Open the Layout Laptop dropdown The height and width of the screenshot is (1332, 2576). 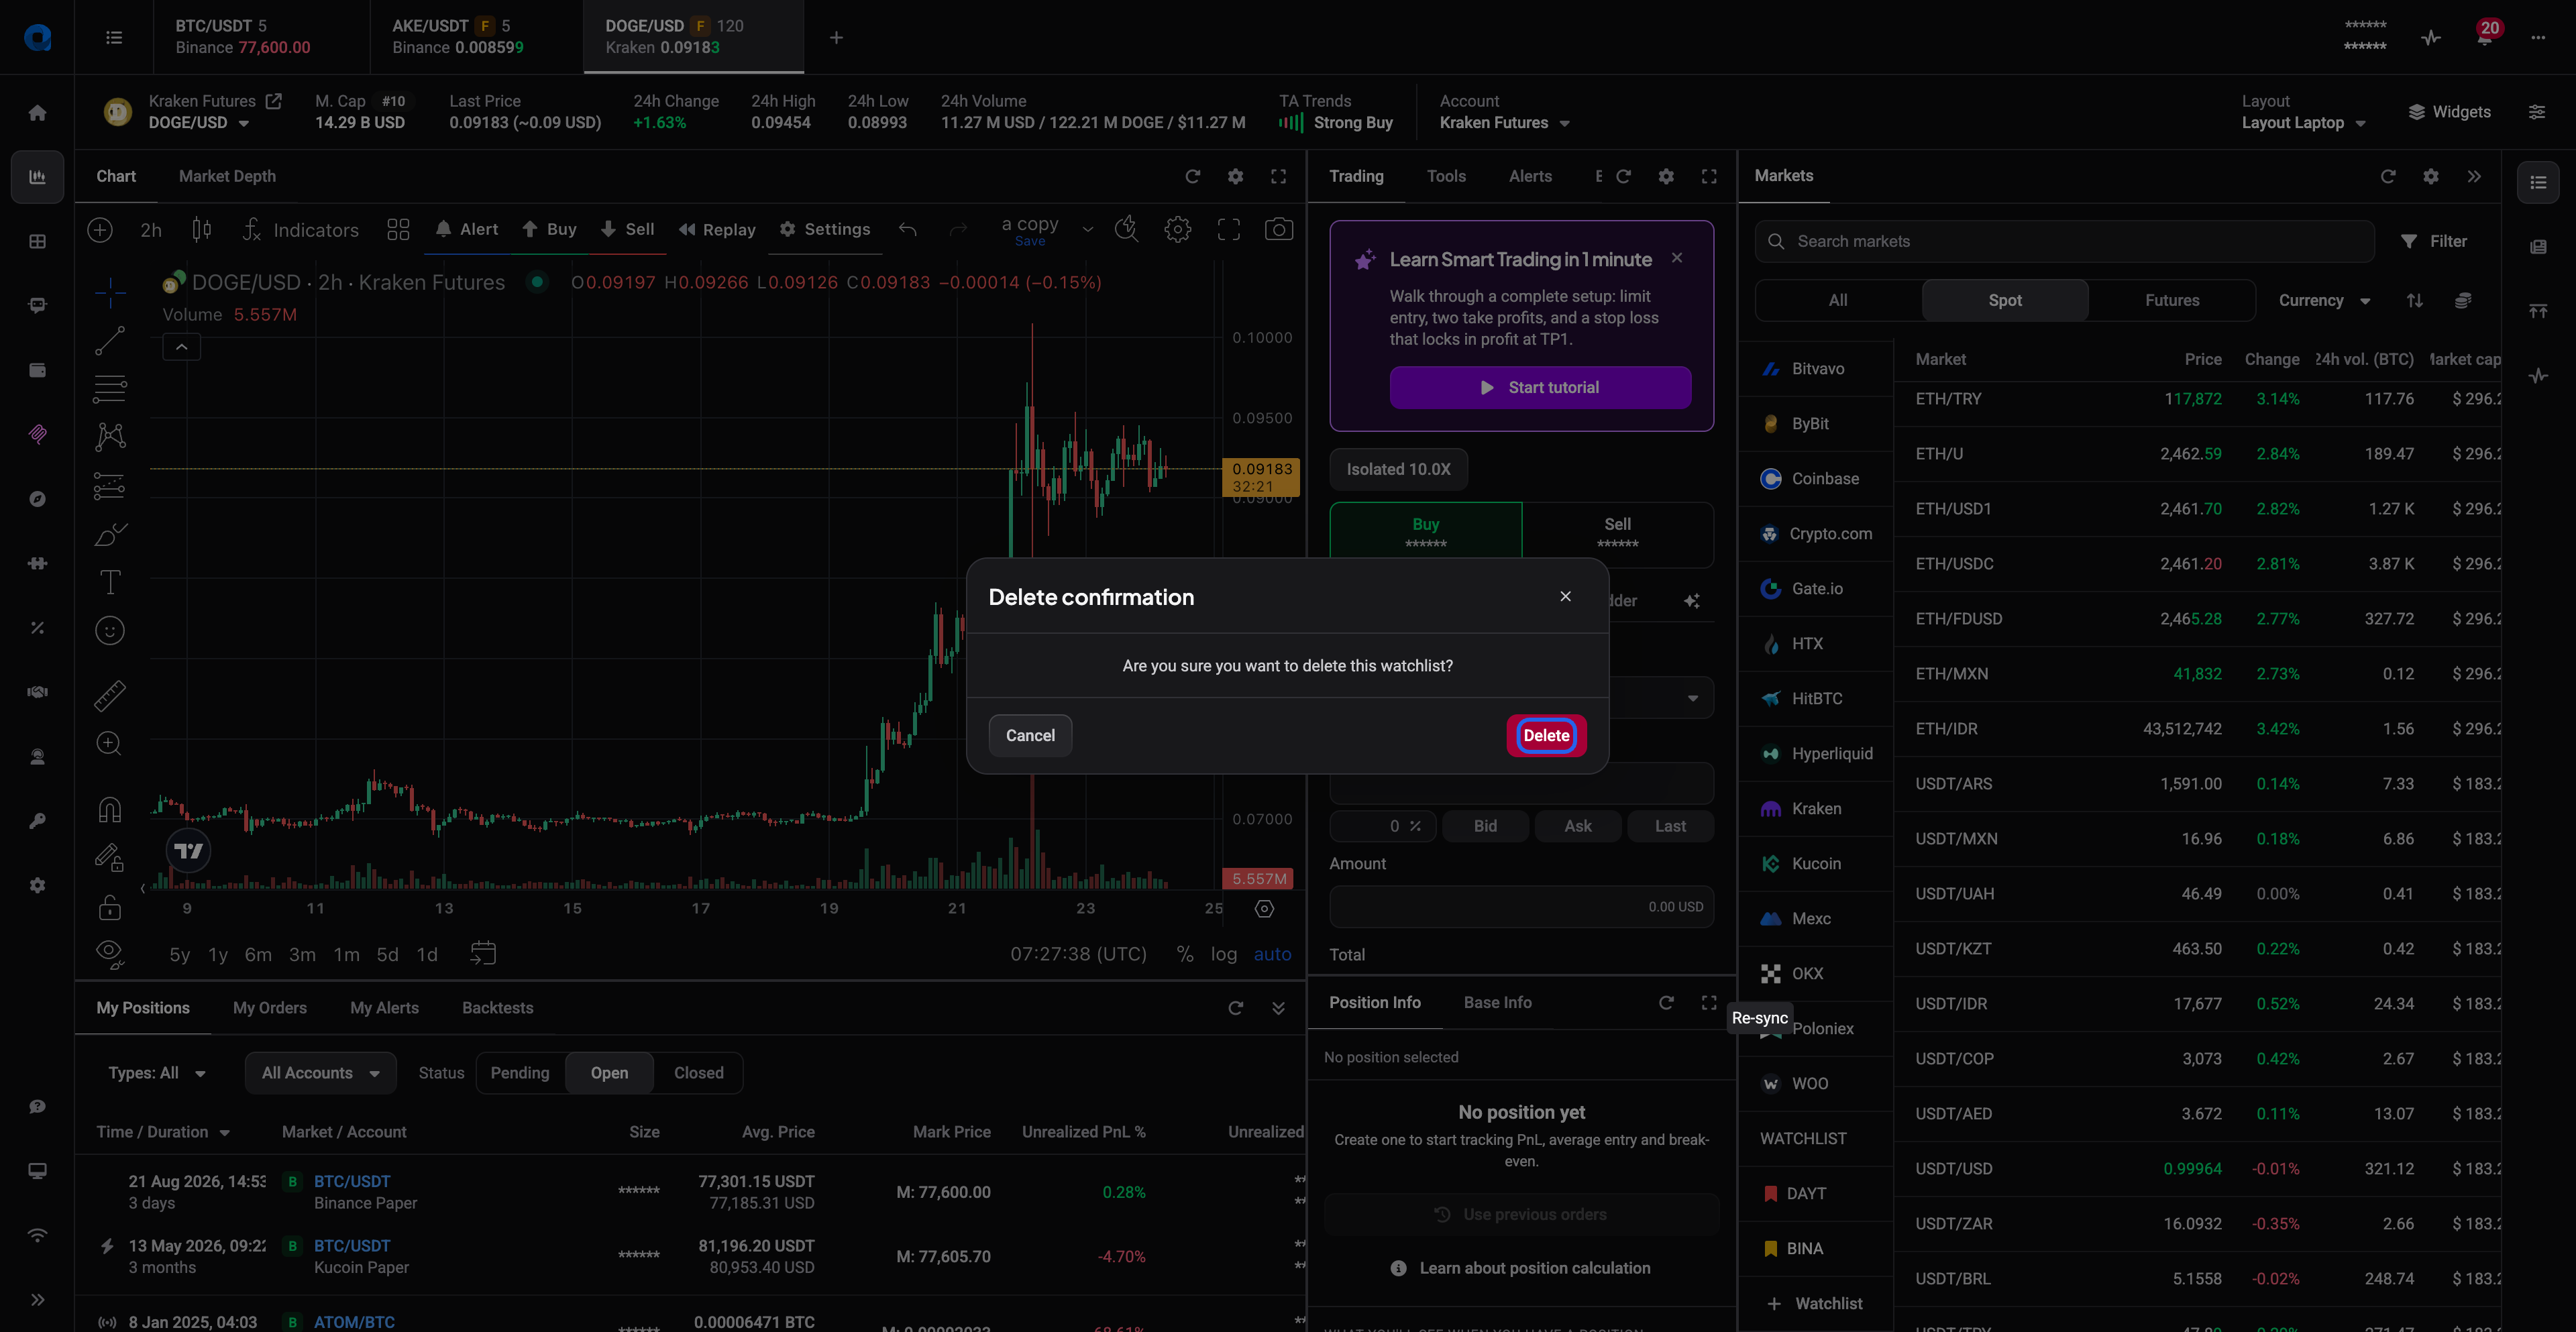(2303, 123)
